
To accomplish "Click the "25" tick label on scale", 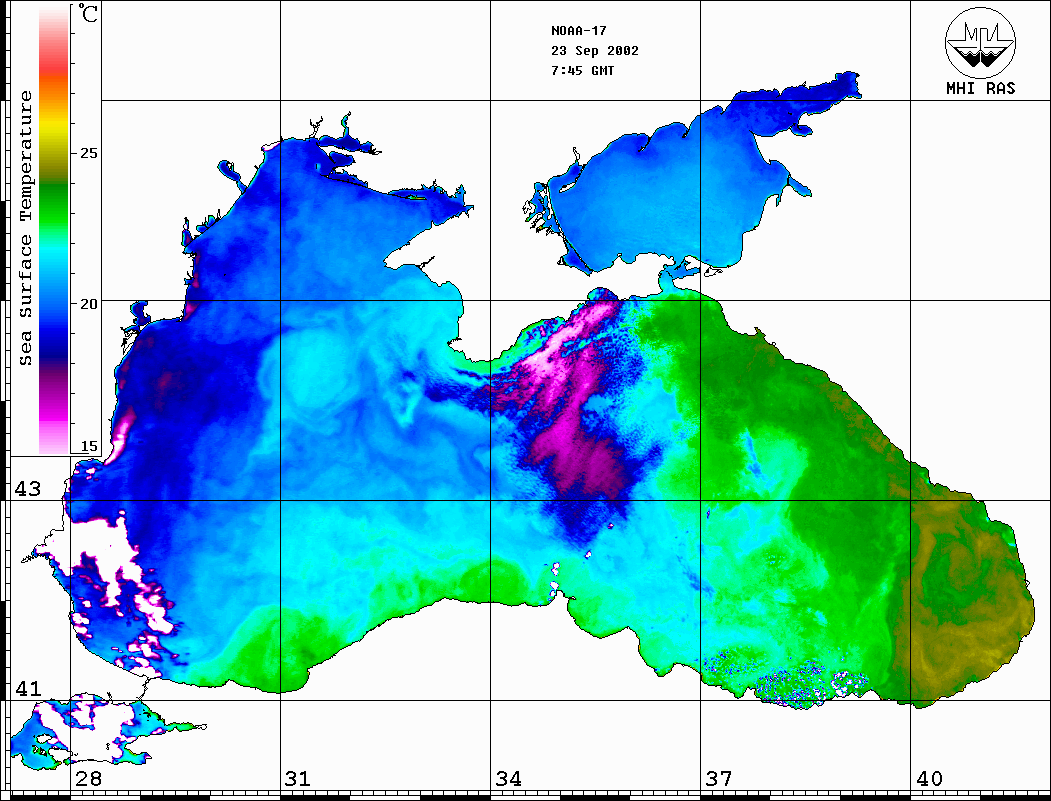I will [x=88, y=153].
